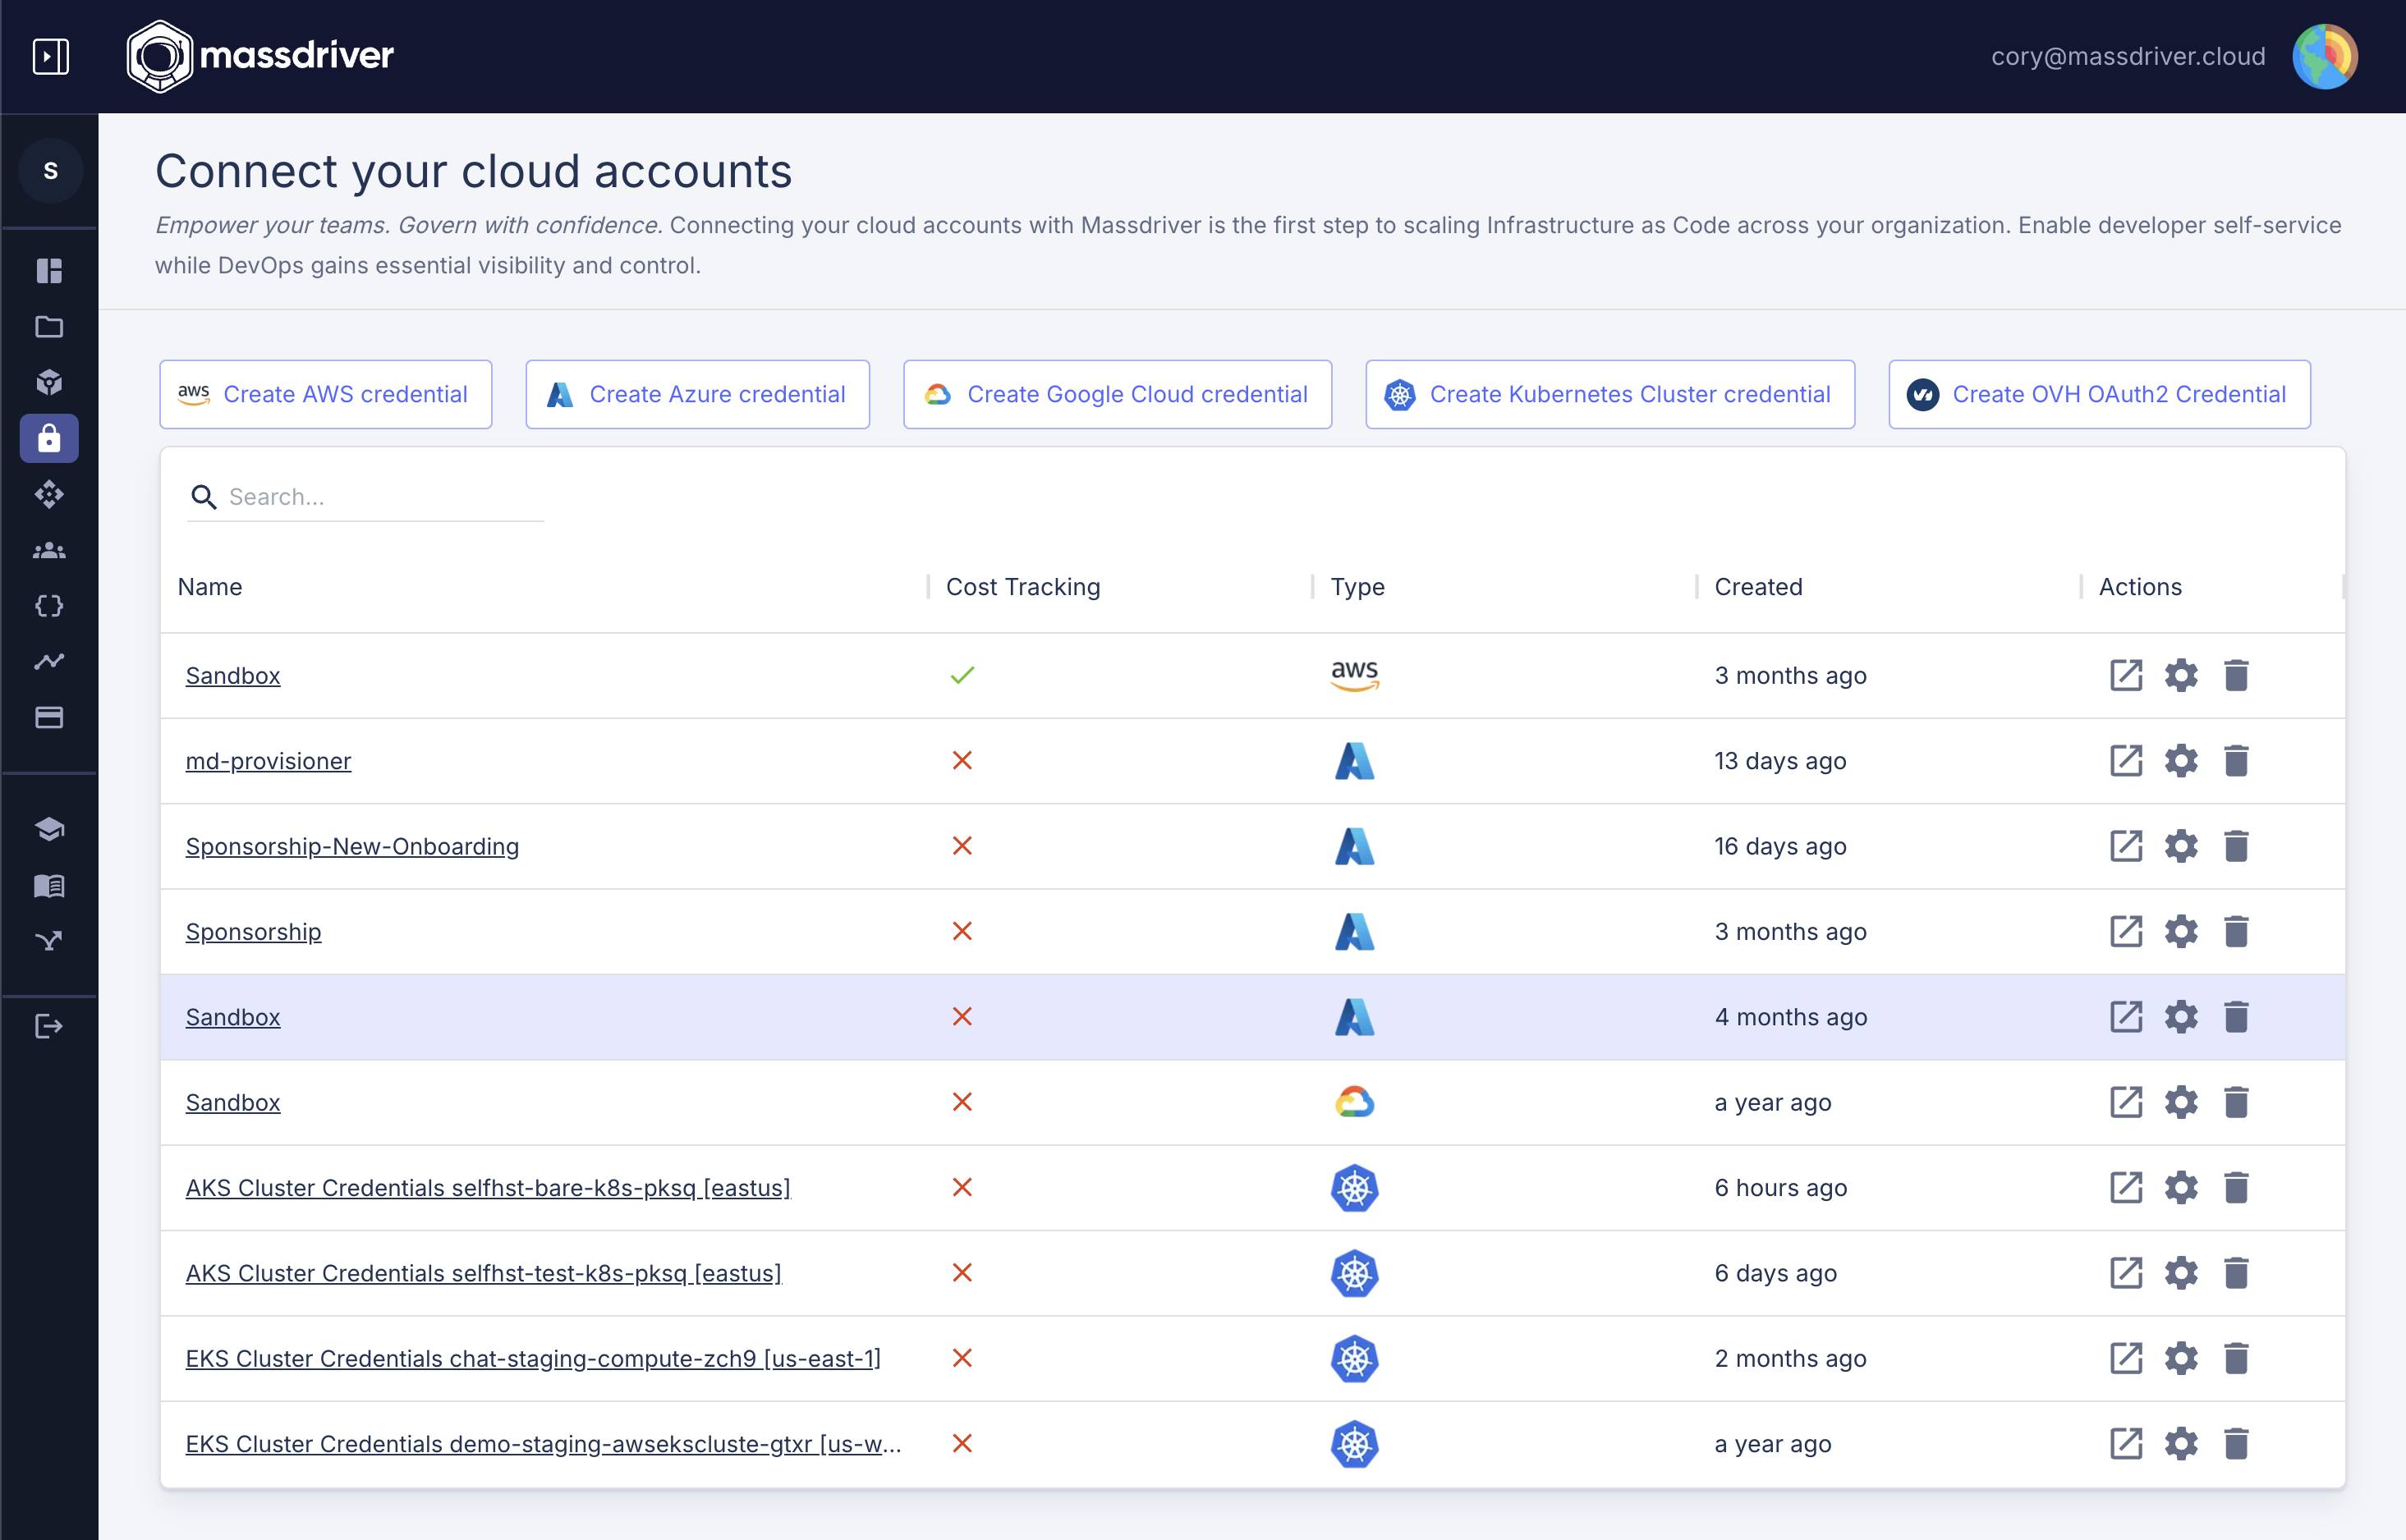Open settings for the md-provisioner credential
Screen dimensions: 2406x1540
pyautogui.click(x=2181, y=761)
